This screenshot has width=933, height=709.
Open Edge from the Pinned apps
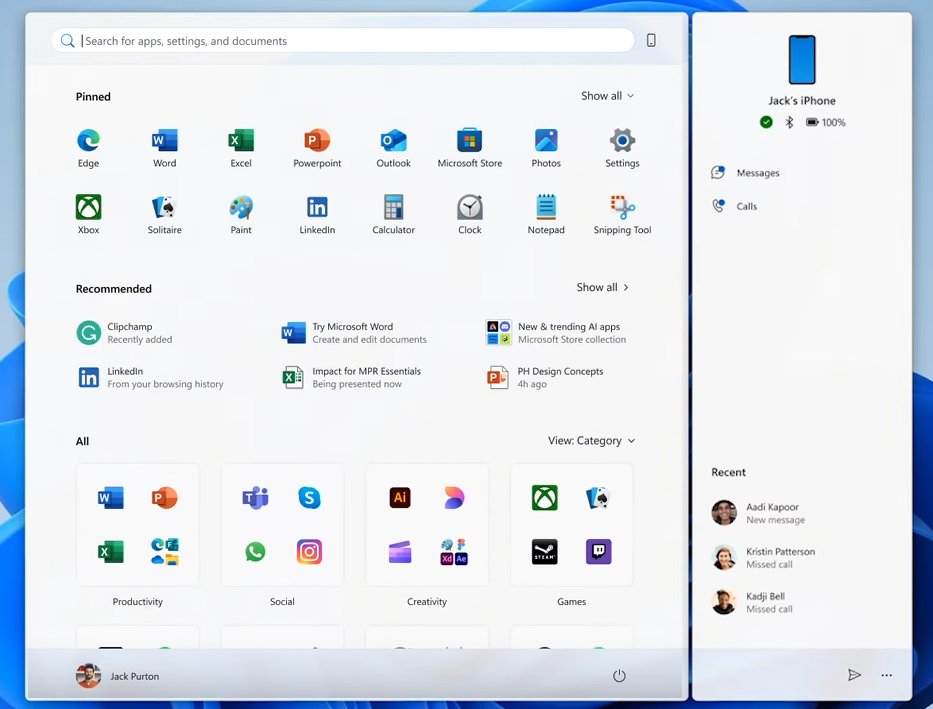88,148
